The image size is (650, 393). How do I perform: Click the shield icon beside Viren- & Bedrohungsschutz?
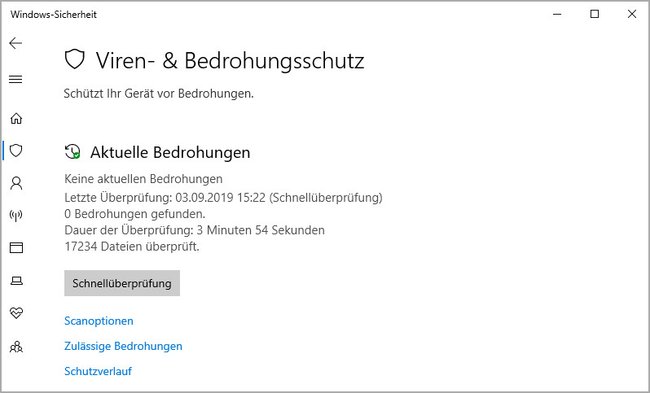[75, 59]
